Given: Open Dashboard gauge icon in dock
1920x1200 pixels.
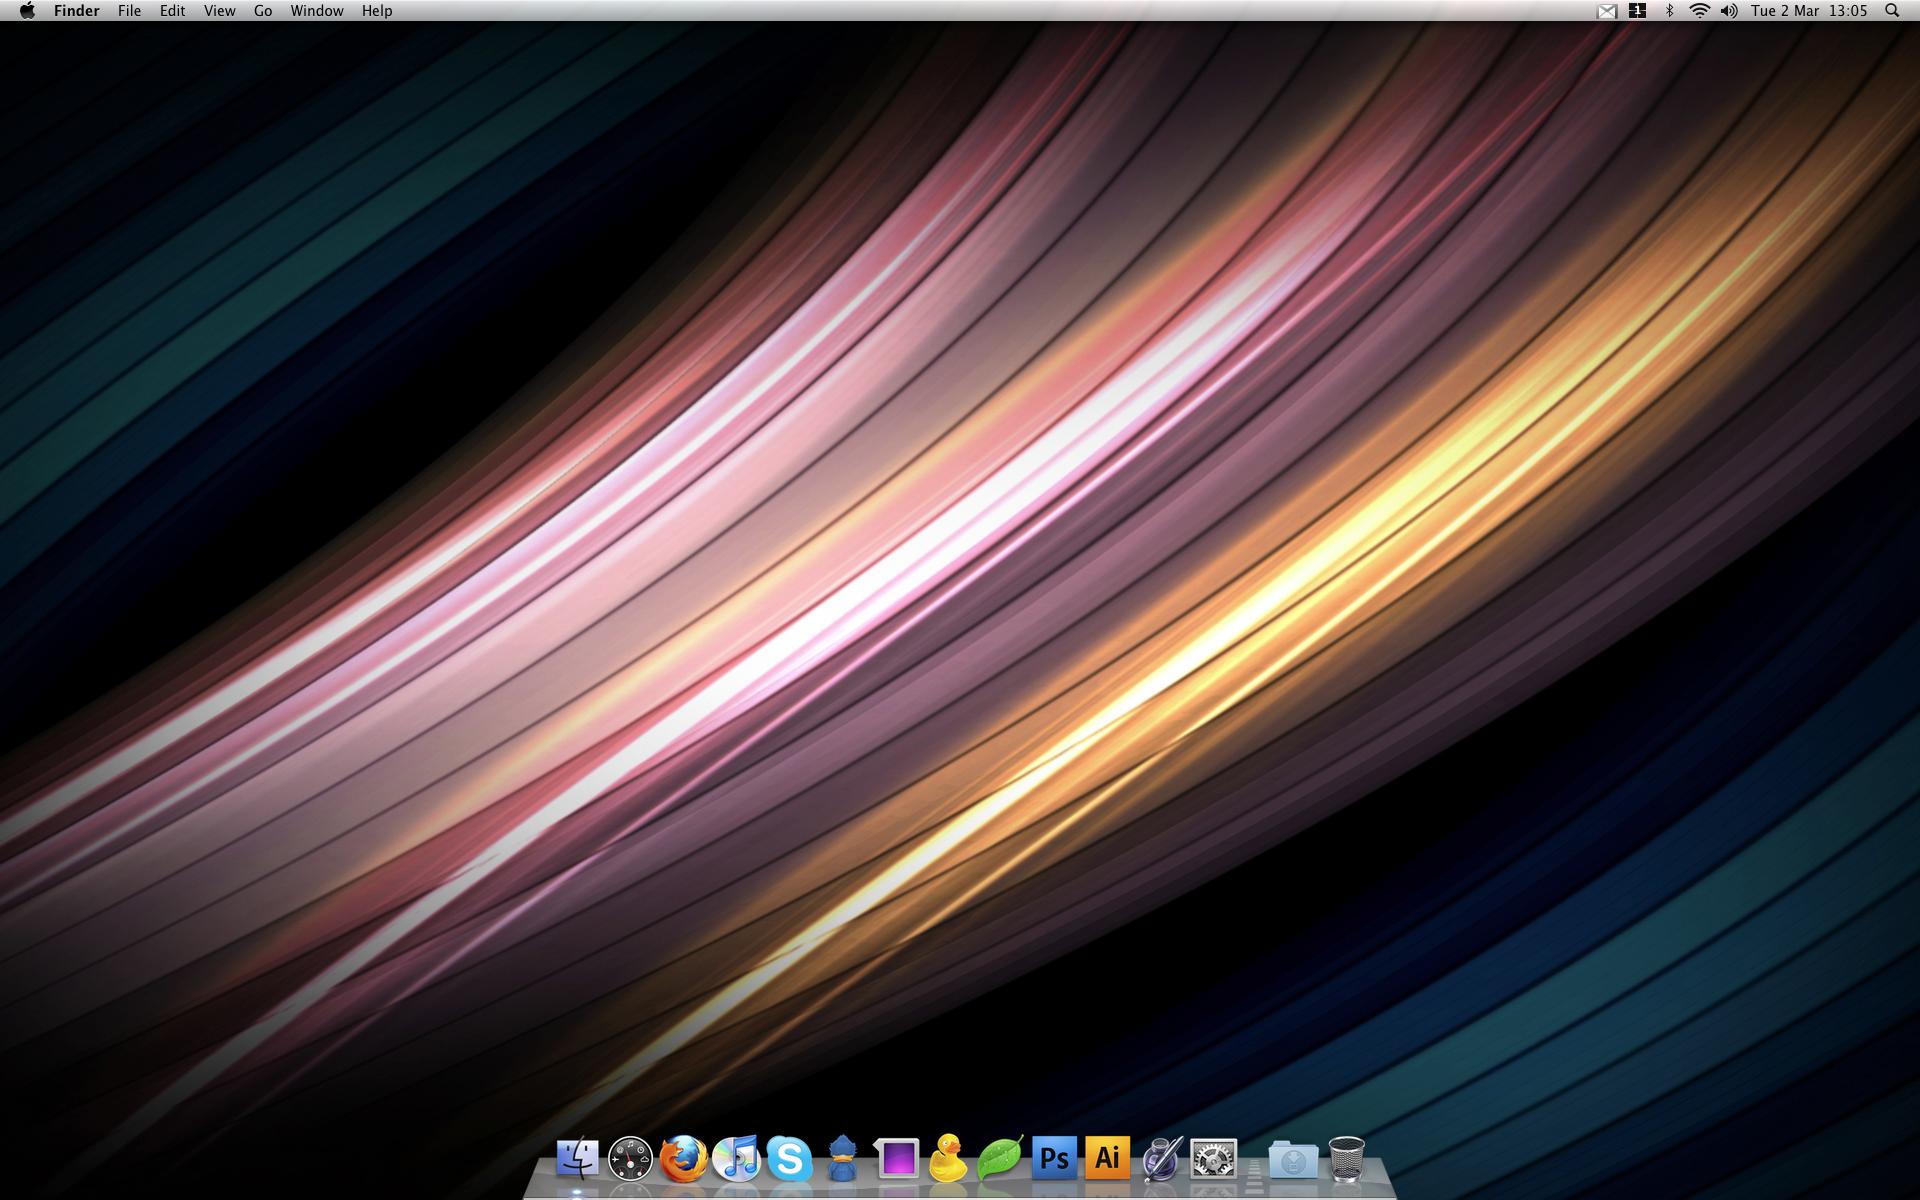Looking at the screenshot, I should coord(630,1159).
